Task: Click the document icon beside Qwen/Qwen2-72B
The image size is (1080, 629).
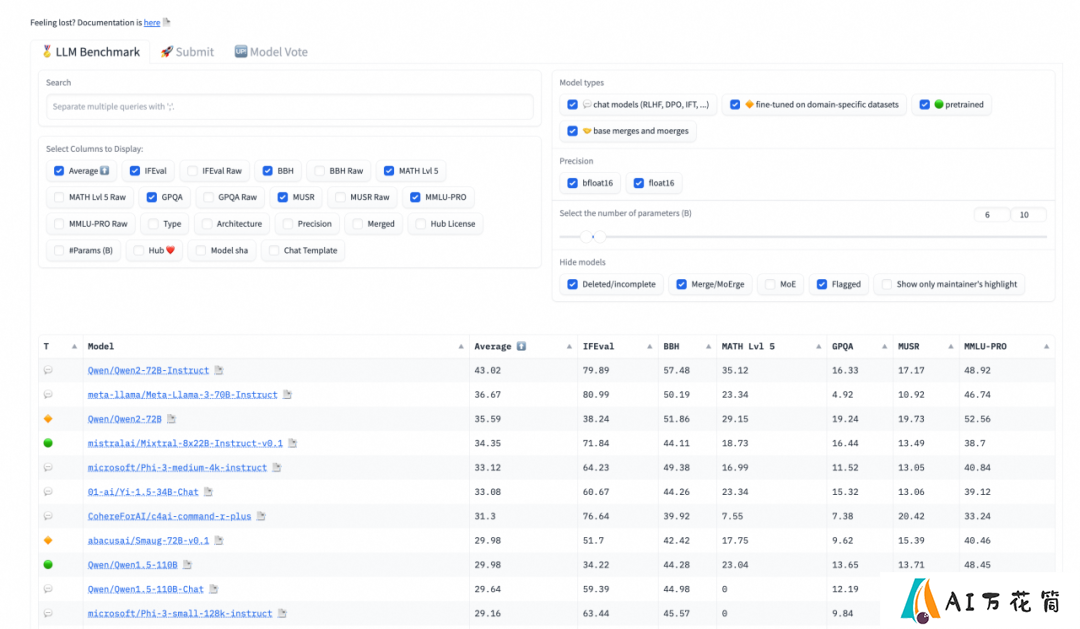Action: [172, 419]
